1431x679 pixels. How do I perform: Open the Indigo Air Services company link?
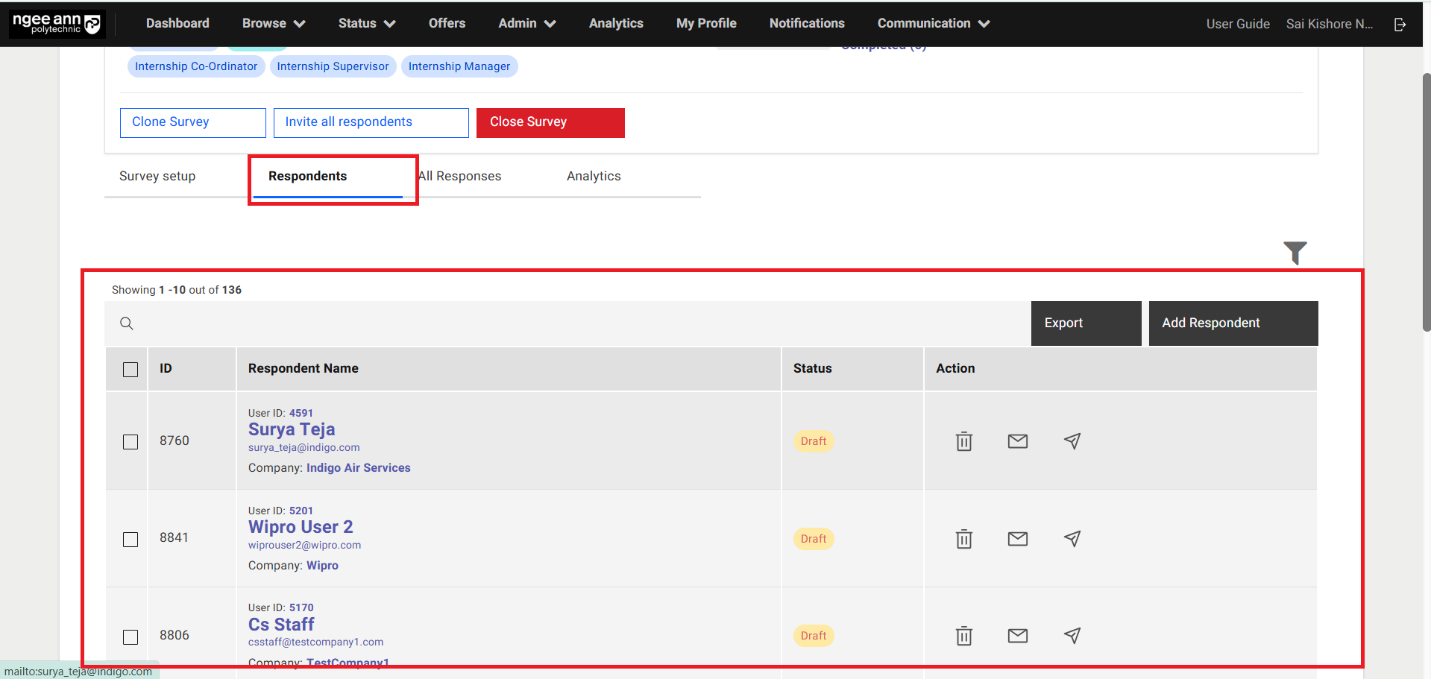click(x=358, y=468)
